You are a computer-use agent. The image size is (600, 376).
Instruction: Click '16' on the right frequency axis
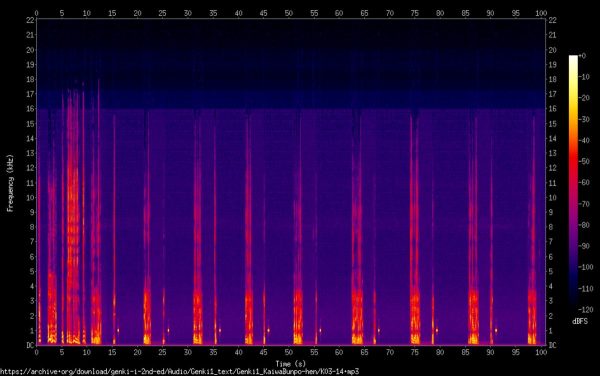tap(552, 109)
